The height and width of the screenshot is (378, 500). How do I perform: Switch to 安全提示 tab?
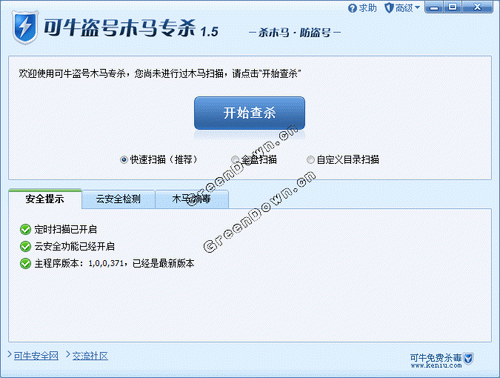tap(45, 199)
